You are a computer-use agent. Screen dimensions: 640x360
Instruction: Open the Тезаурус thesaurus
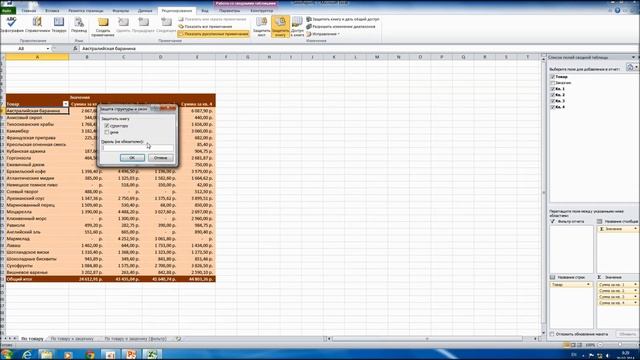59,24
